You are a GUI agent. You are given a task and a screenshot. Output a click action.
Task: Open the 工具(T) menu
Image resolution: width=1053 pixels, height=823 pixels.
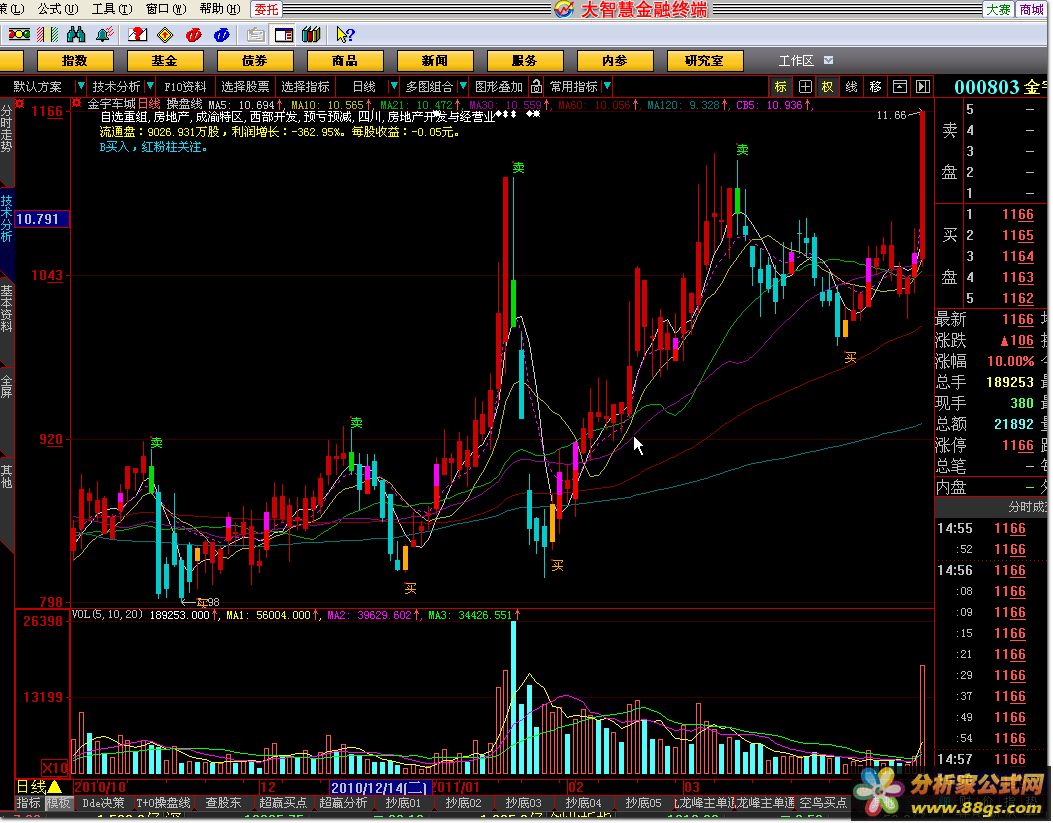(x=112, y=9)
